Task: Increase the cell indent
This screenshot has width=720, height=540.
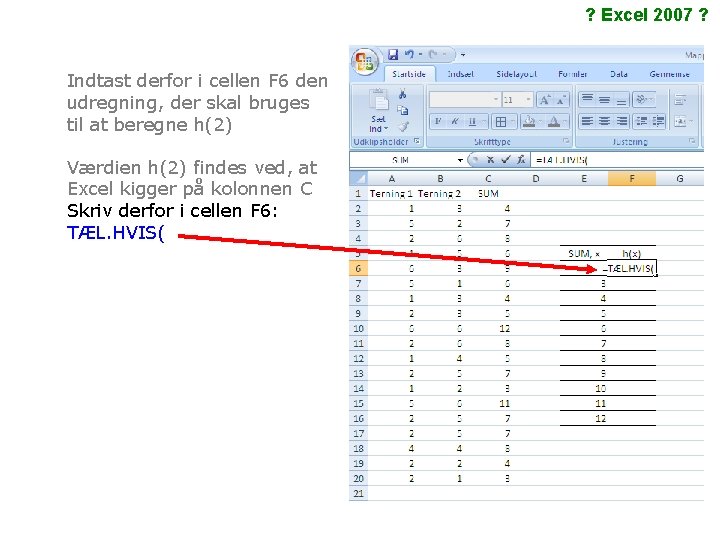Action: [658, 121]
